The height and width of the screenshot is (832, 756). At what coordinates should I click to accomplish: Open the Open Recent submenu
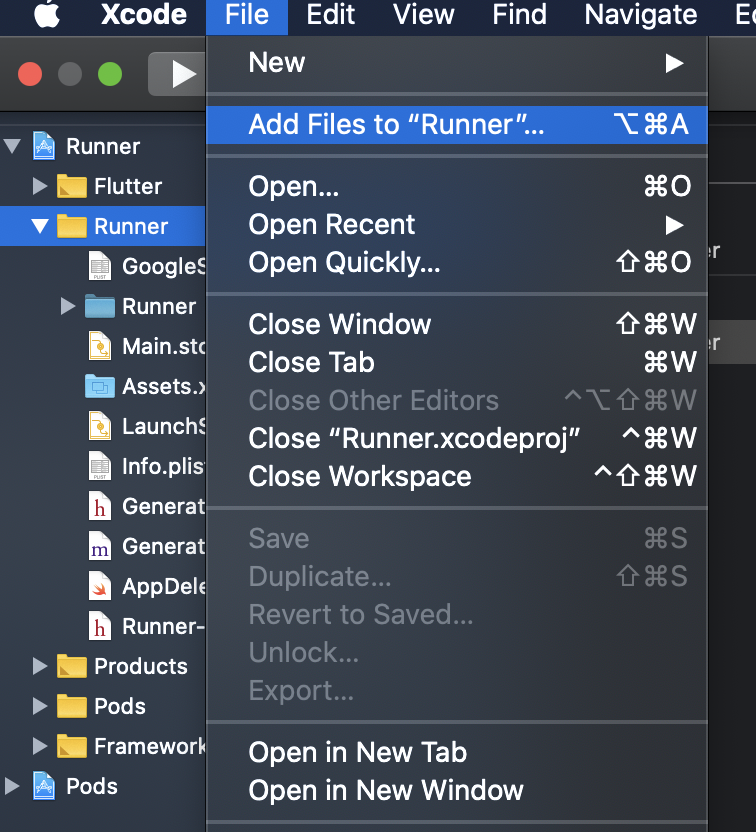point(457,224)
